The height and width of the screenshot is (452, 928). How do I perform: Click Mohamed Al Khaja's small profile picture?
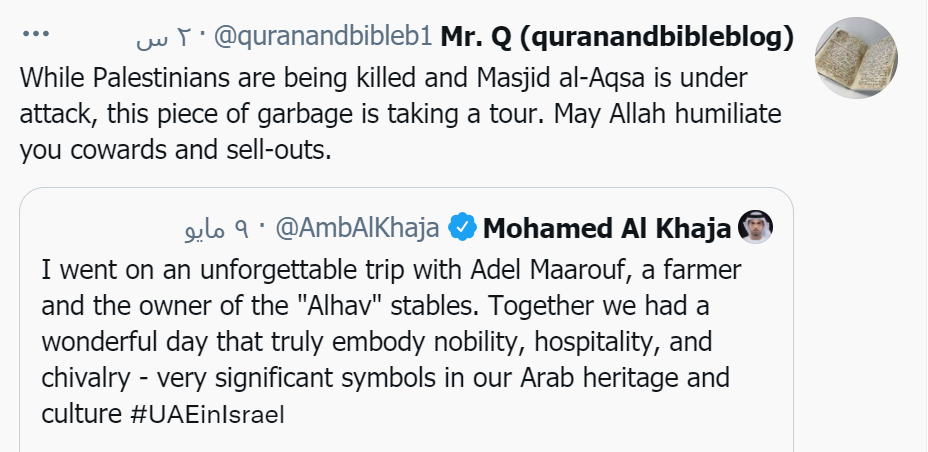[755, 228]
